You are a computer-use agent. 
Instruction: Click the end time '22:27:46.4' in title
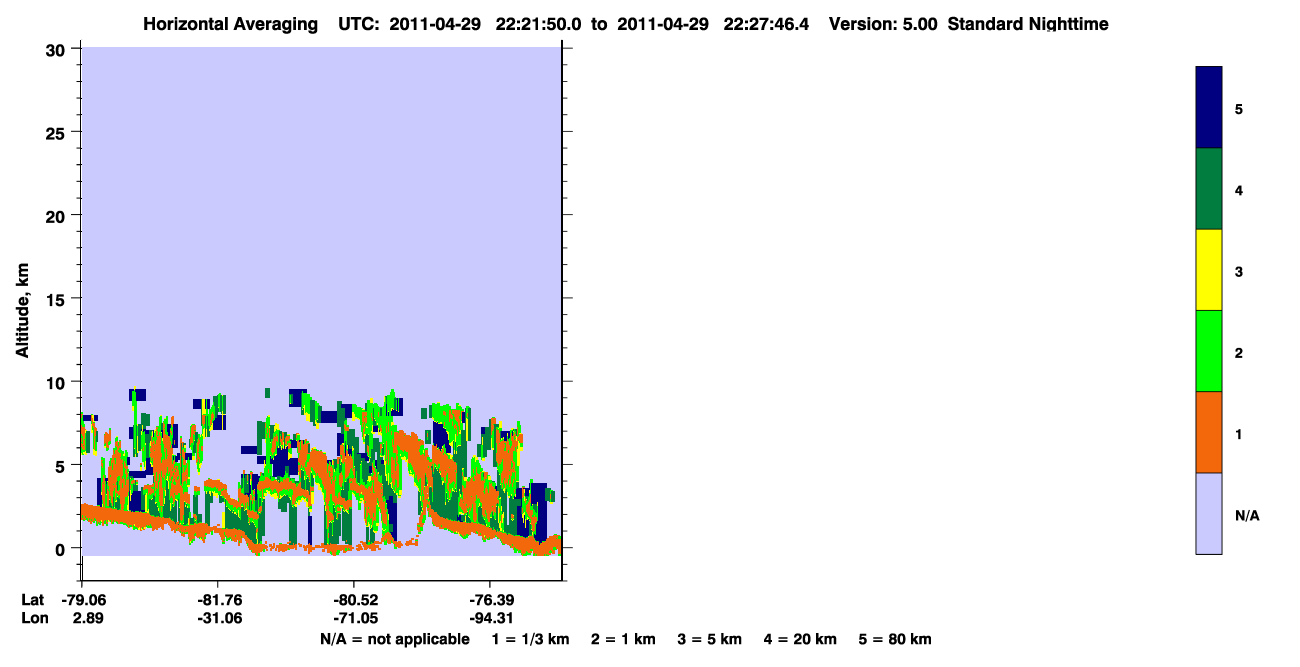[766, 24]
